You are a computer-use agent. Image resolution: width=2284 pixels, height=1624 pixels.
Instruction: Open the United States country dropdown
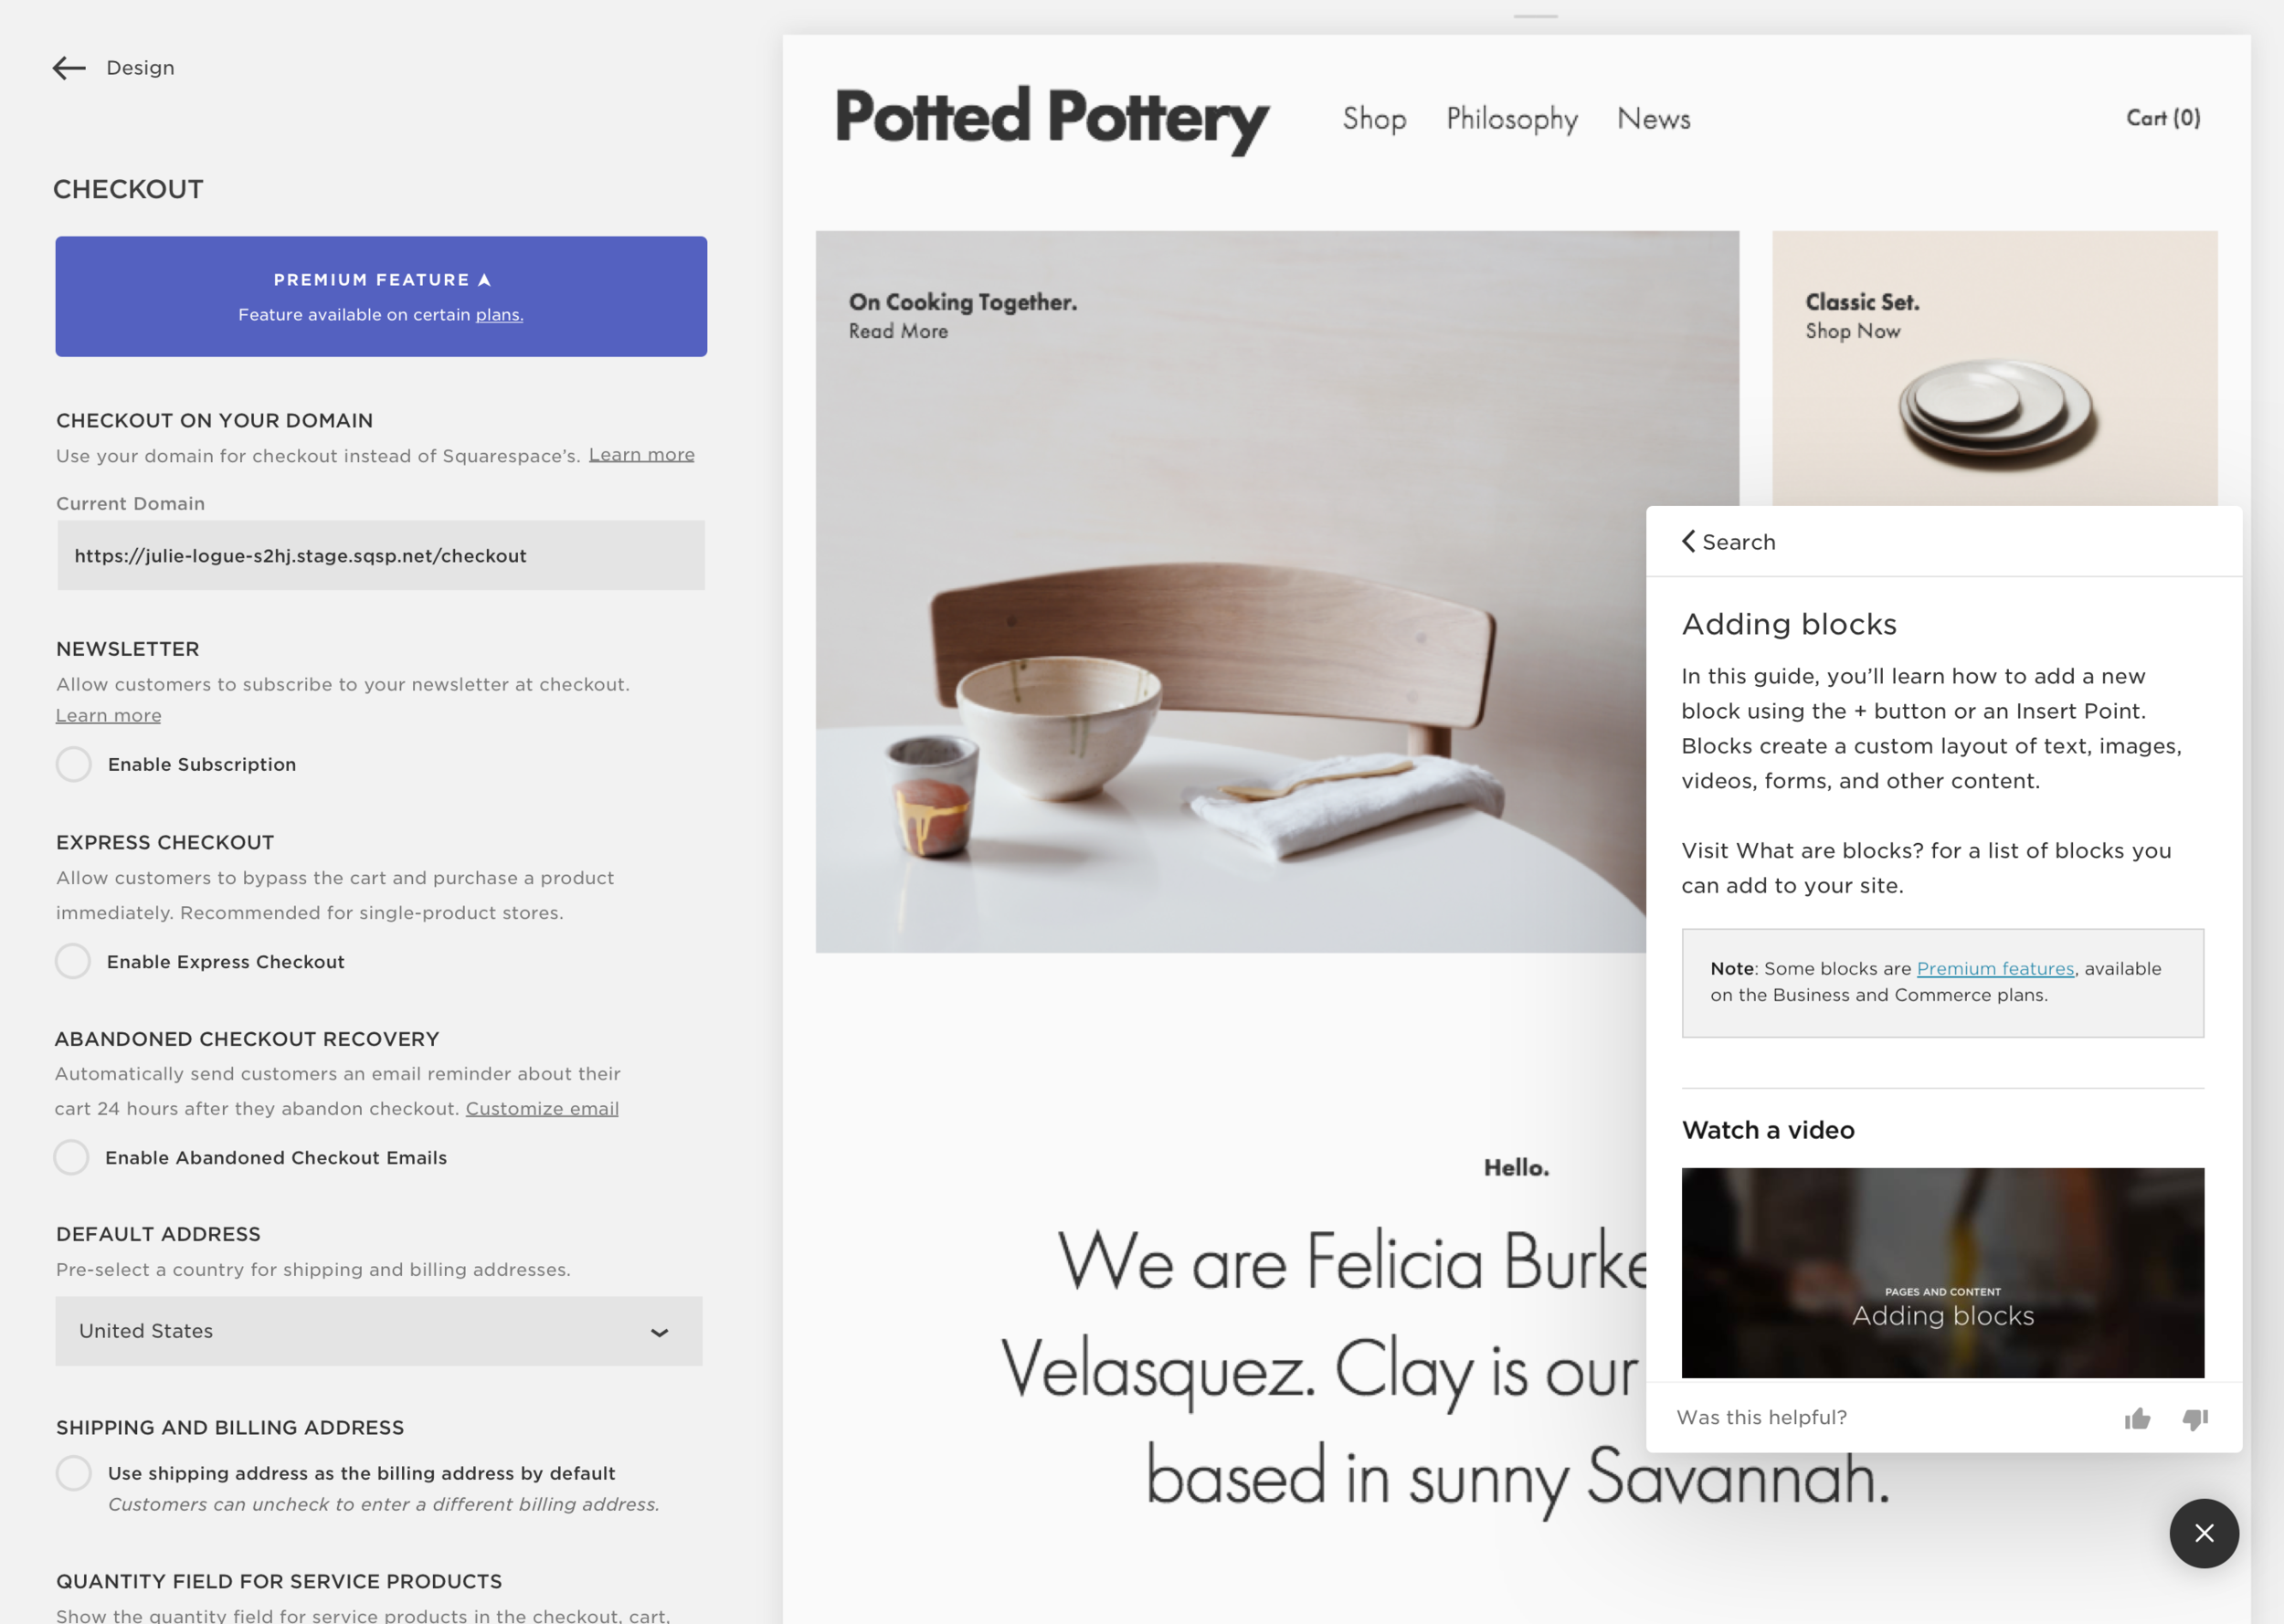[379, 1331]
